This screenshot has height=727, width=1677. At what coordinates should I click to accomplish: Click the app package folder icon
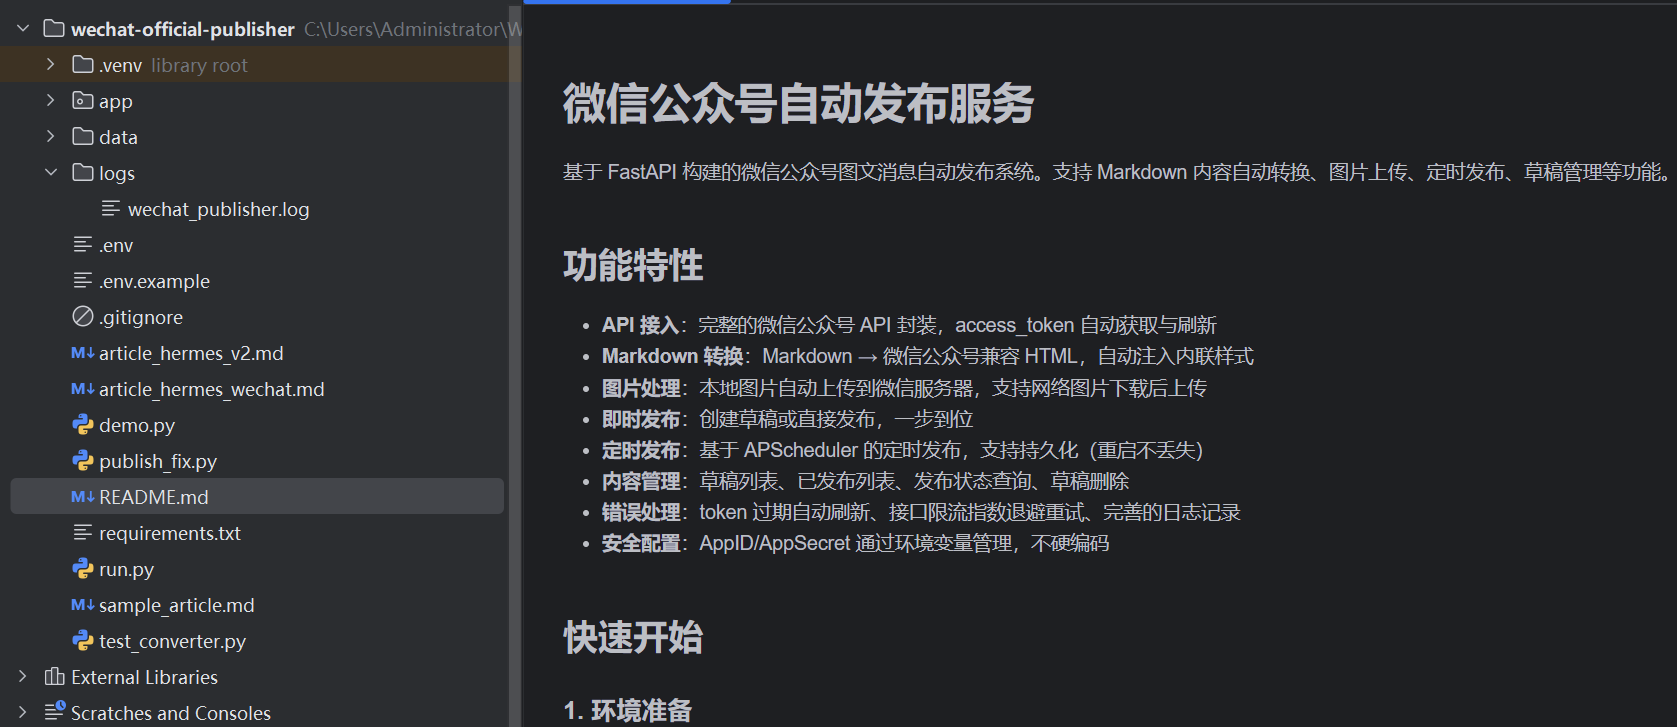(x=83, y=101)
